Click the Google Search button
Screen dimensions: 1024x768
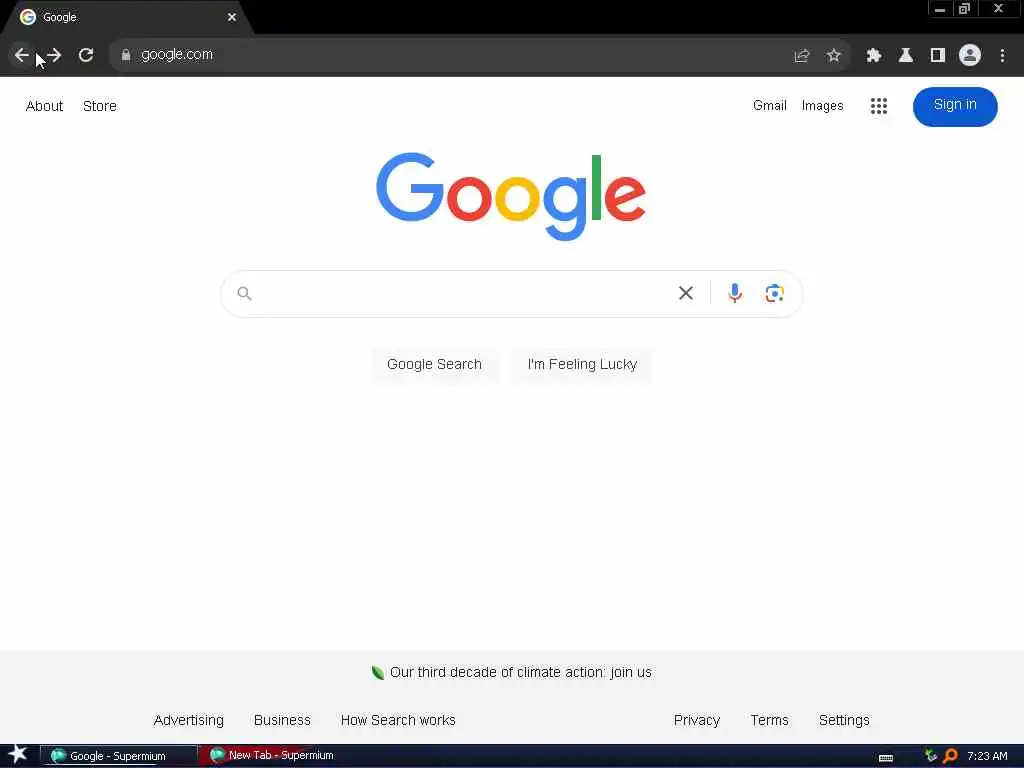tap(434, 364)
